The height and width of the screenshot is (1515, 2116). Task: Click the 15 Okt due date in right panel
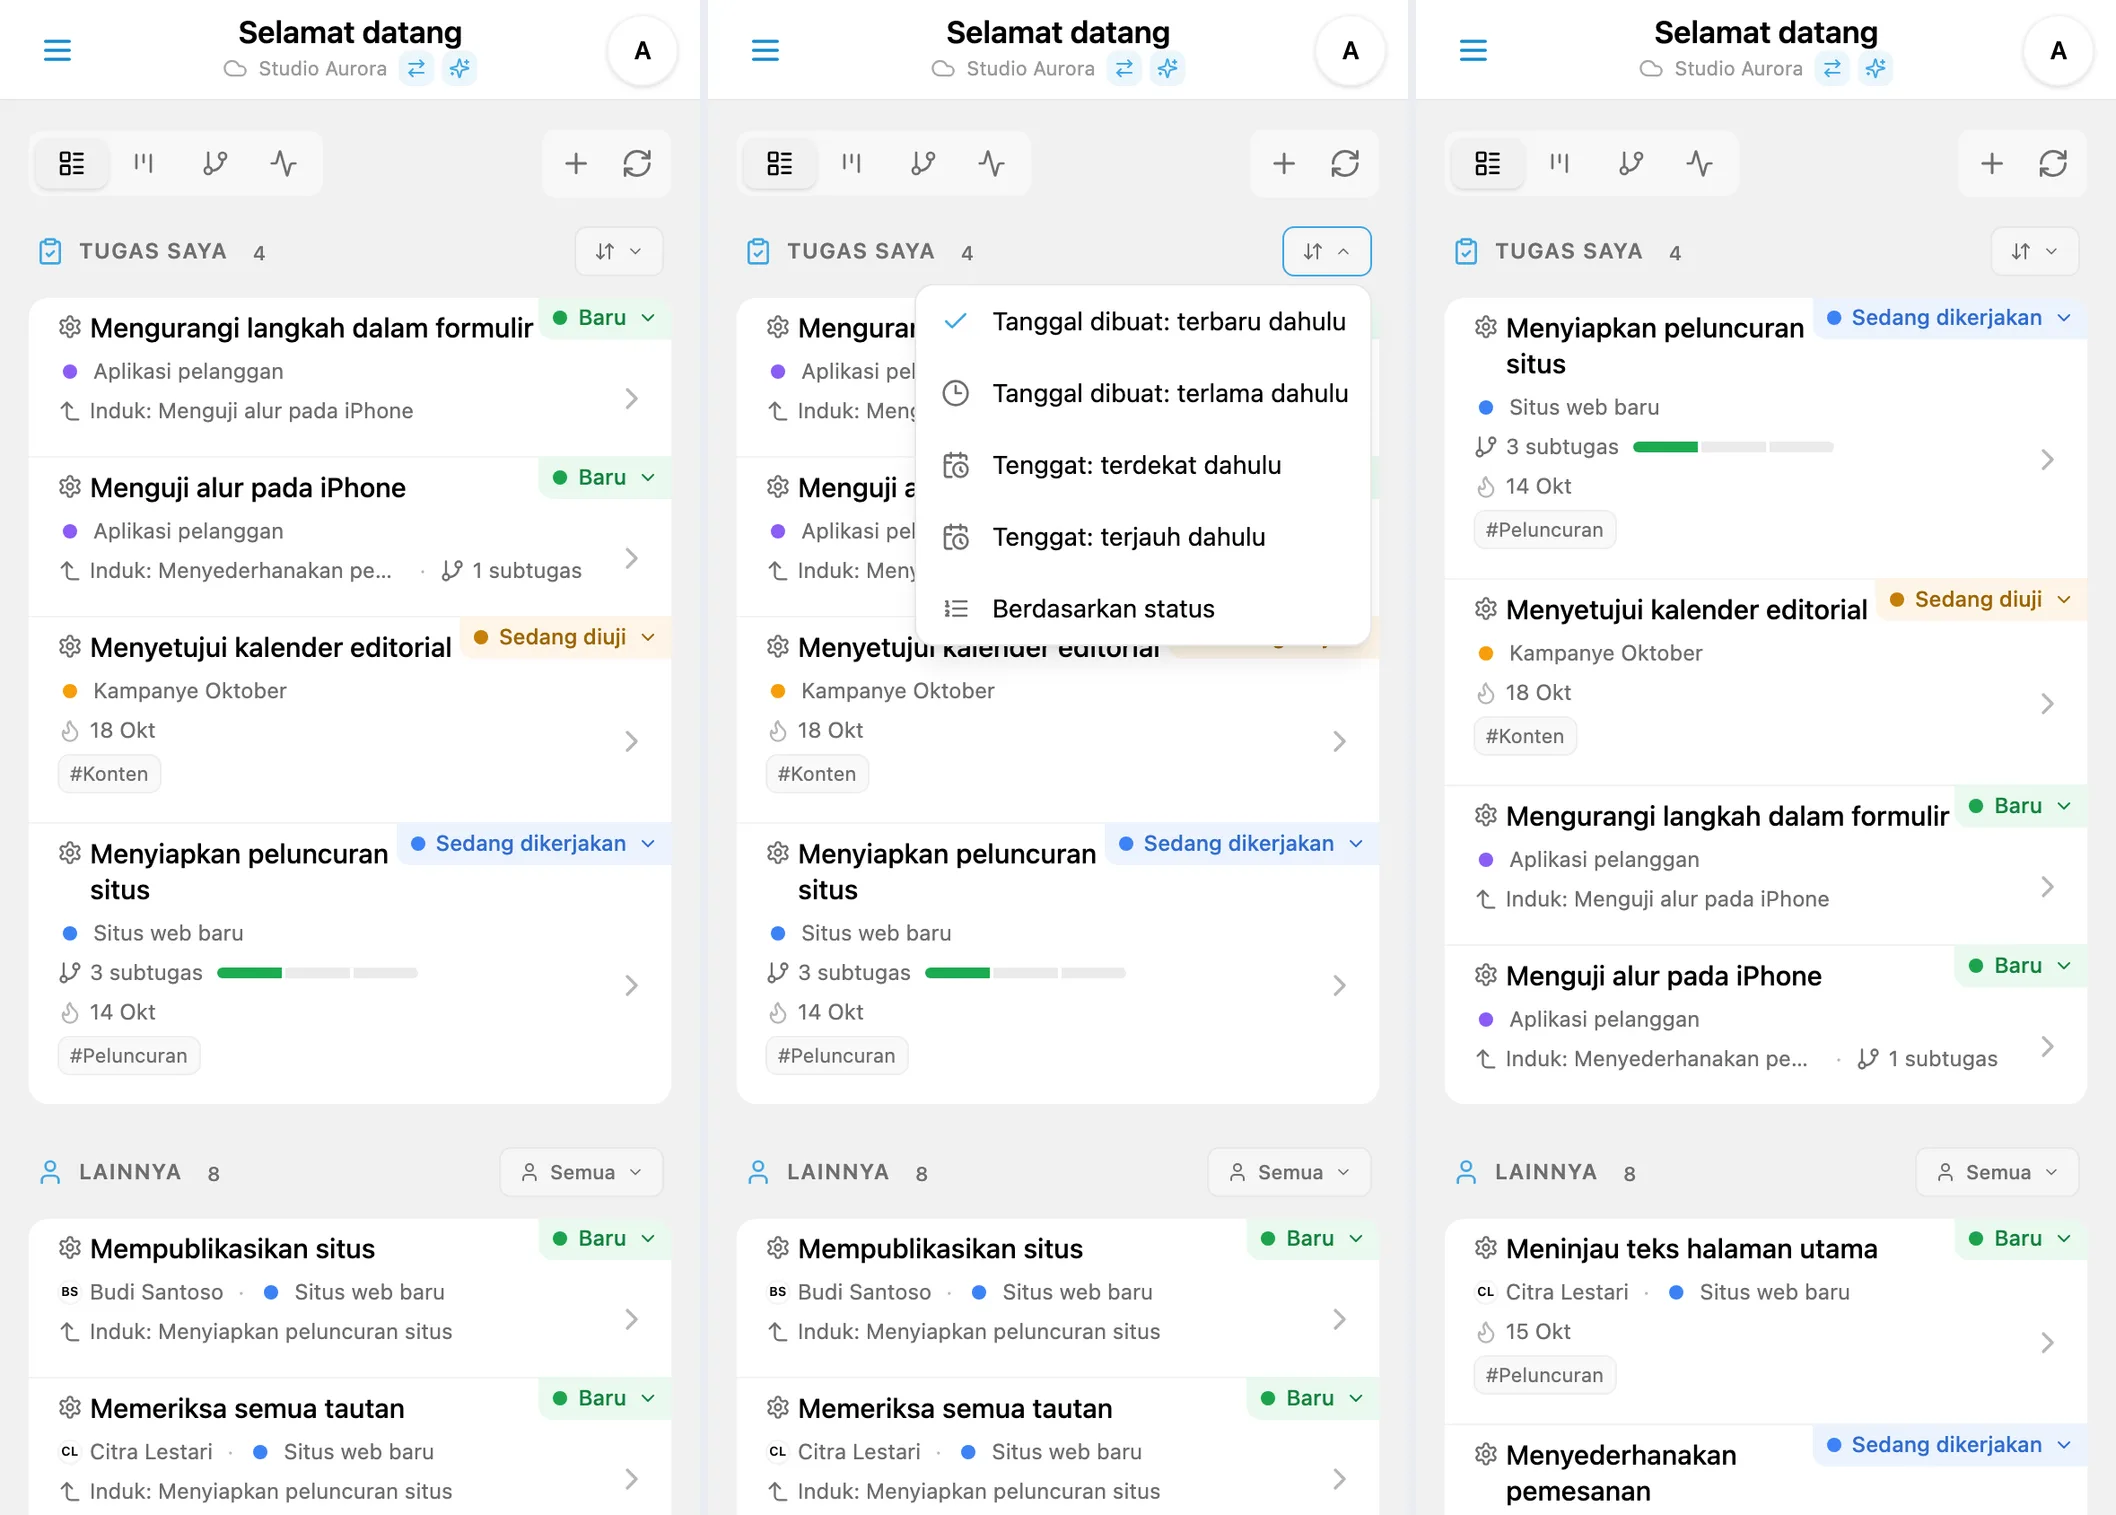pyautogui.click(x=1524, y=1332)
